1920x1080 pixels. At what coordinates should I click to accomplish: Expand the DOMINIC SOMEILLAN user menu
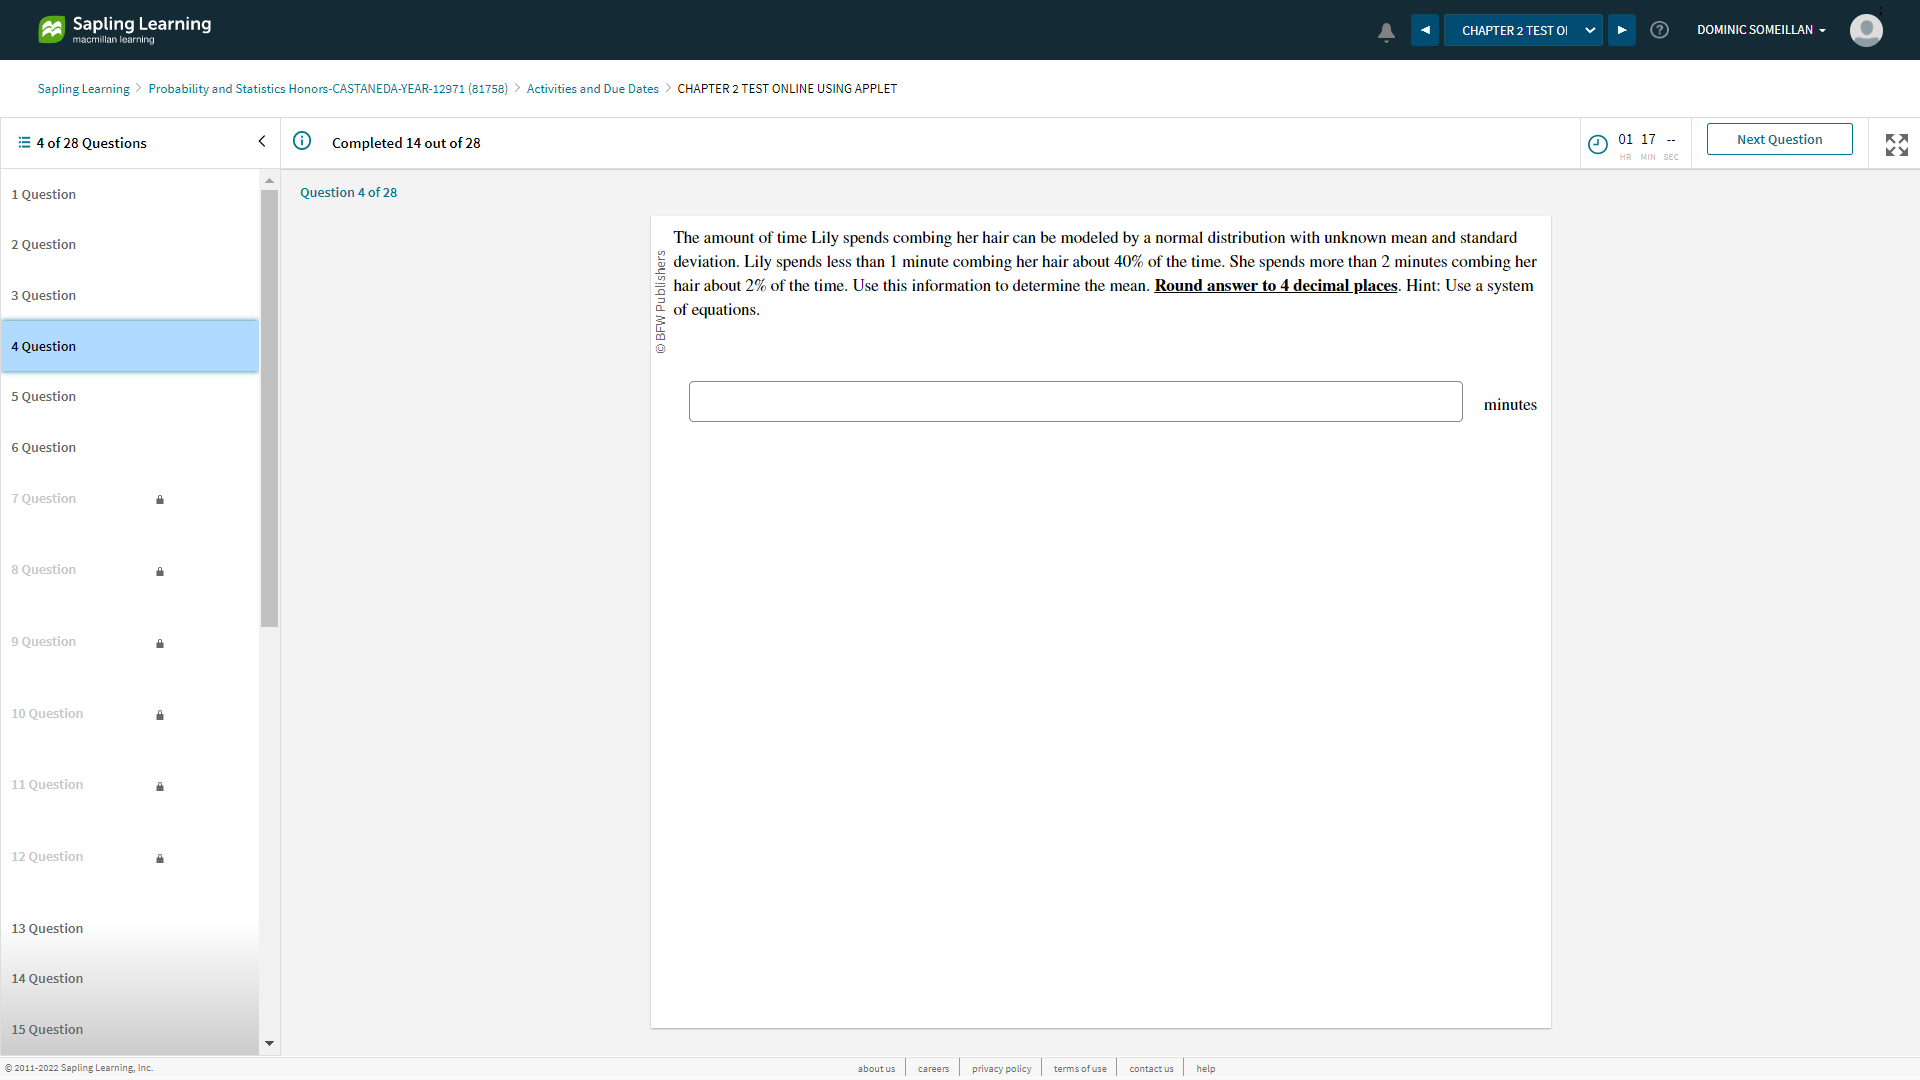(x=1761, y=30)
